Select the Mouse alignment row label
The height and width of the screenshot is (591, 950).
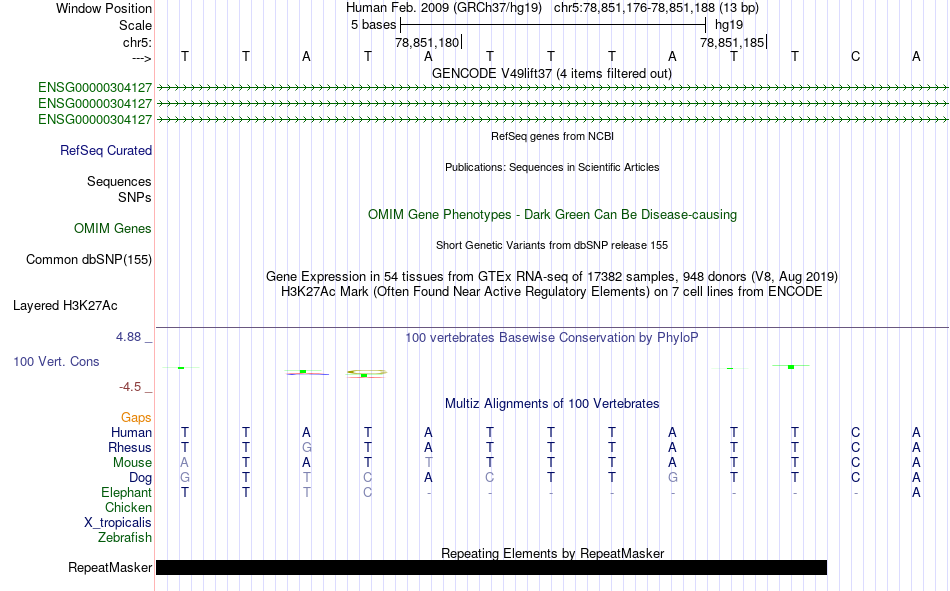pyautogui.click(x=132, y=462)
